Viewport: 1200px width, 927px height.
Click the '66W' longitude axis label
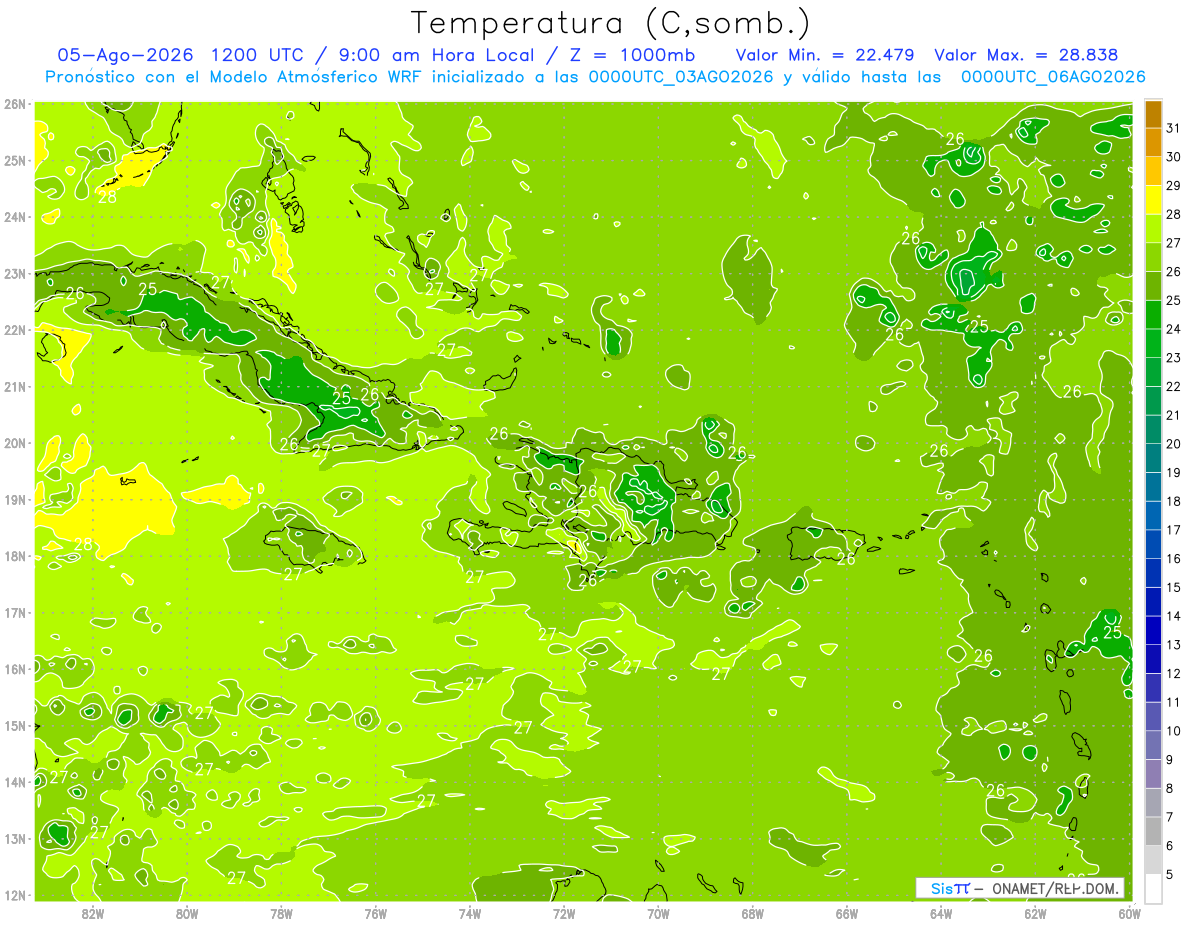coord(847,913)
